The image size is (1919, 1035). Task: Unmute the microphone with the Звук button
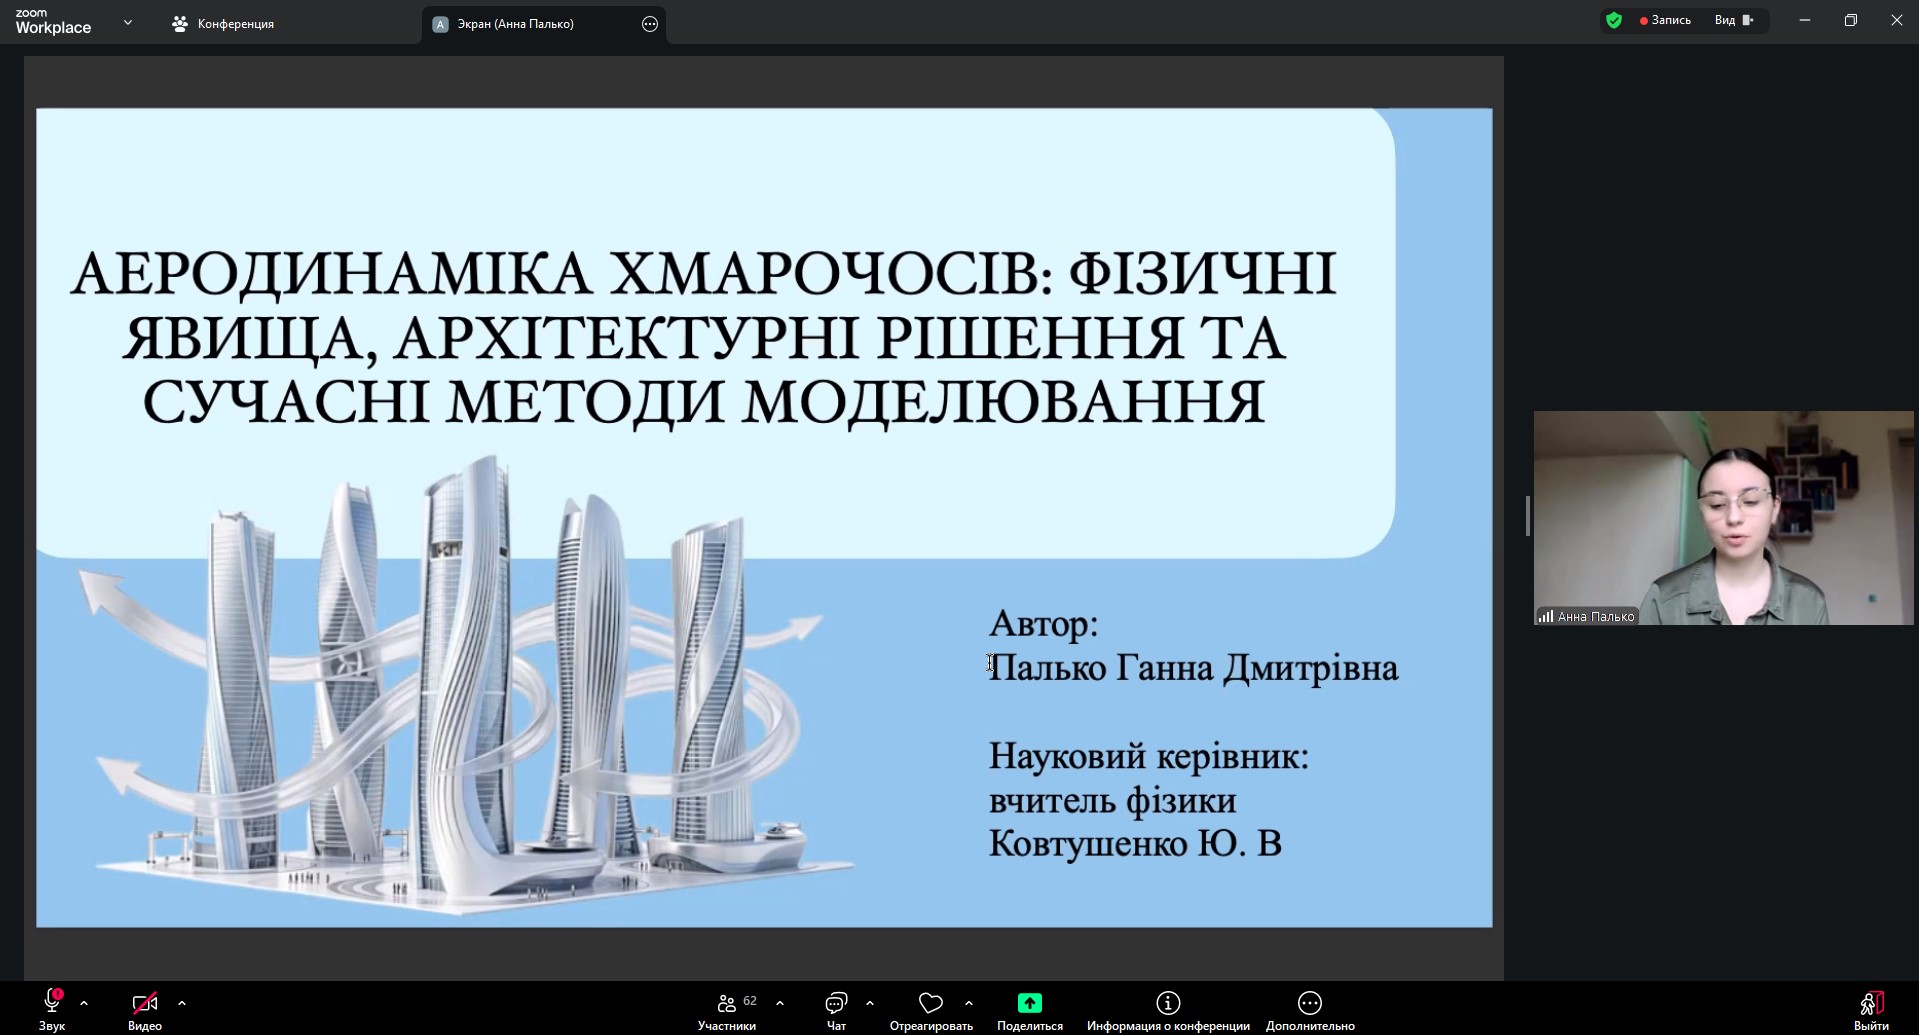point(52,1002)
